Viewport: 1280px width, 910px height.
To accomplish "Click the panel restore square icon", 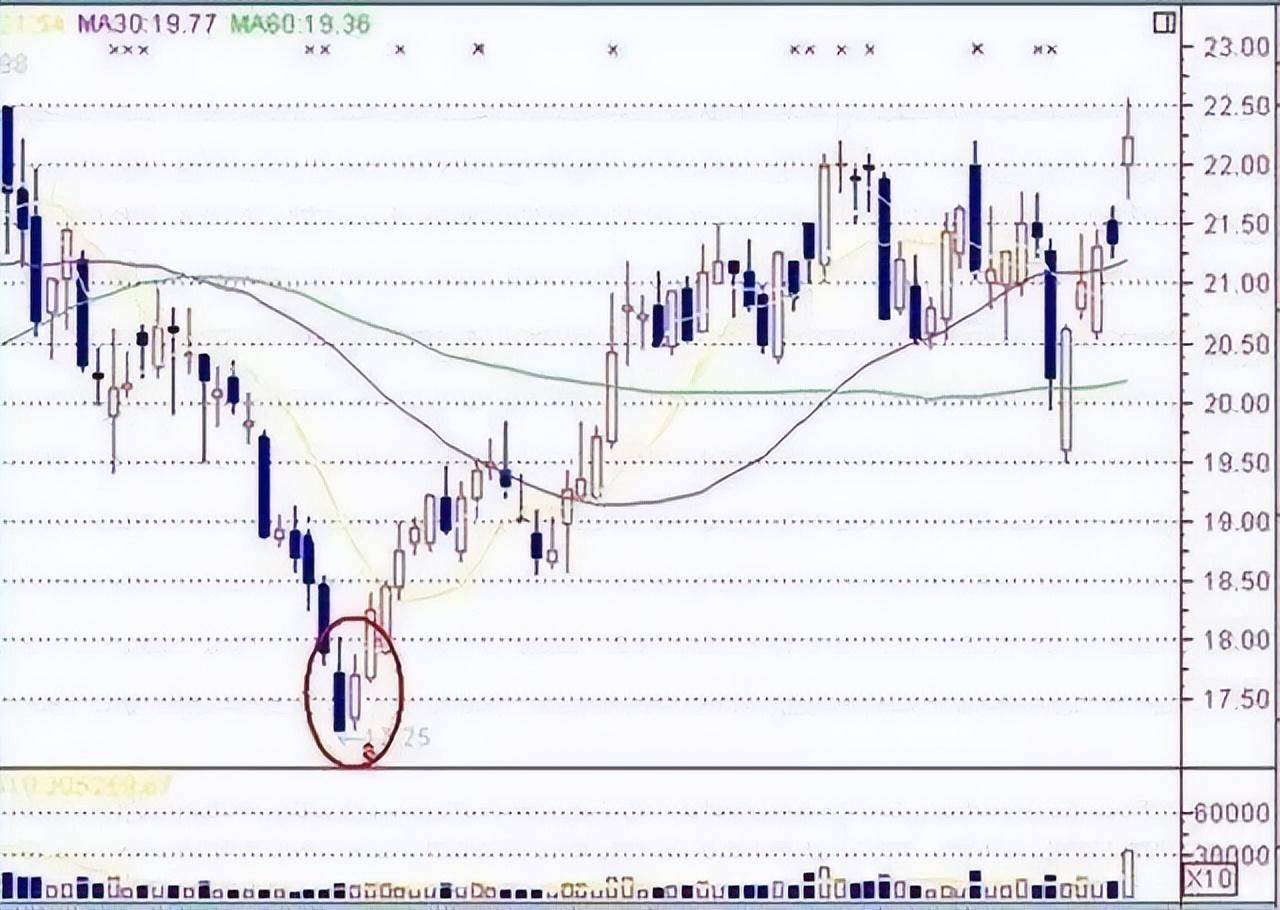I will (x=1164, y=23).
